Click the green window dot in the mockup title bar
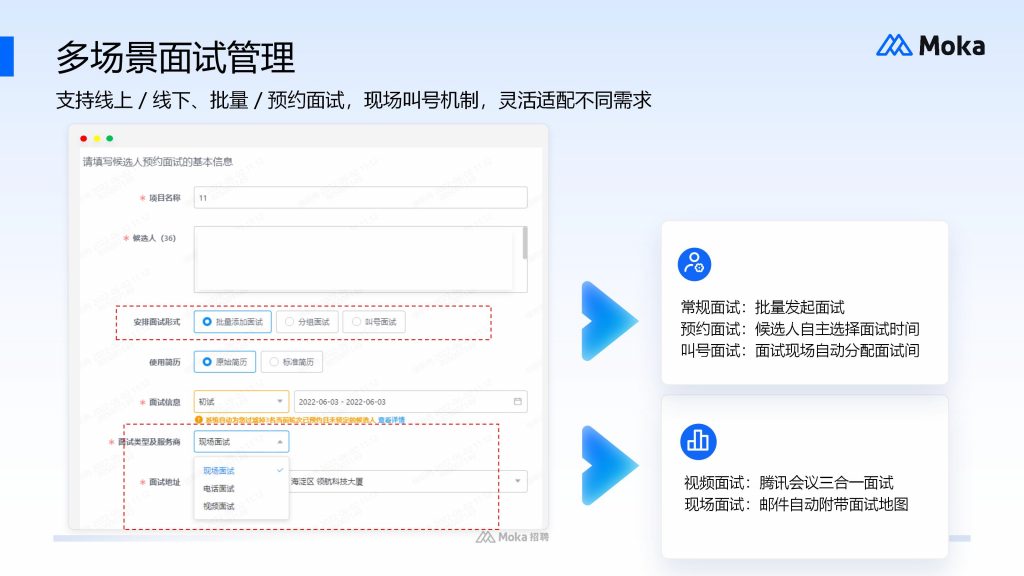The image size is (1024, 576). (x=110, y=138)
